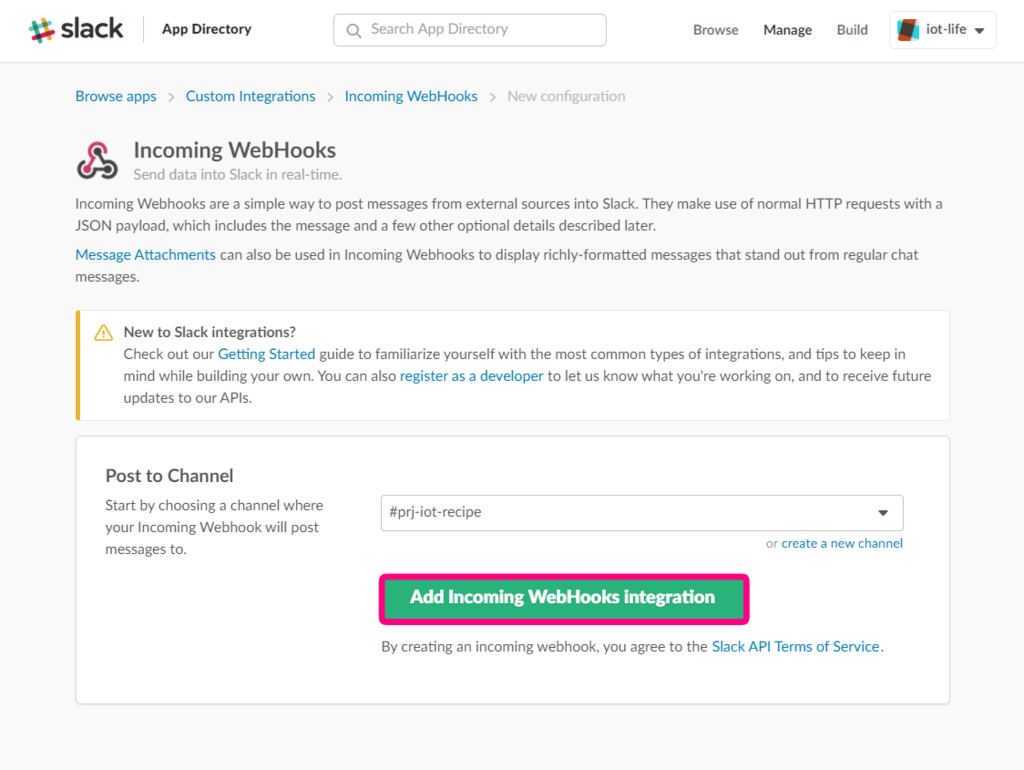Add Incoming WebHooks integration button
The height and width of the screenshot is (770, 1024).
point(563,598)
